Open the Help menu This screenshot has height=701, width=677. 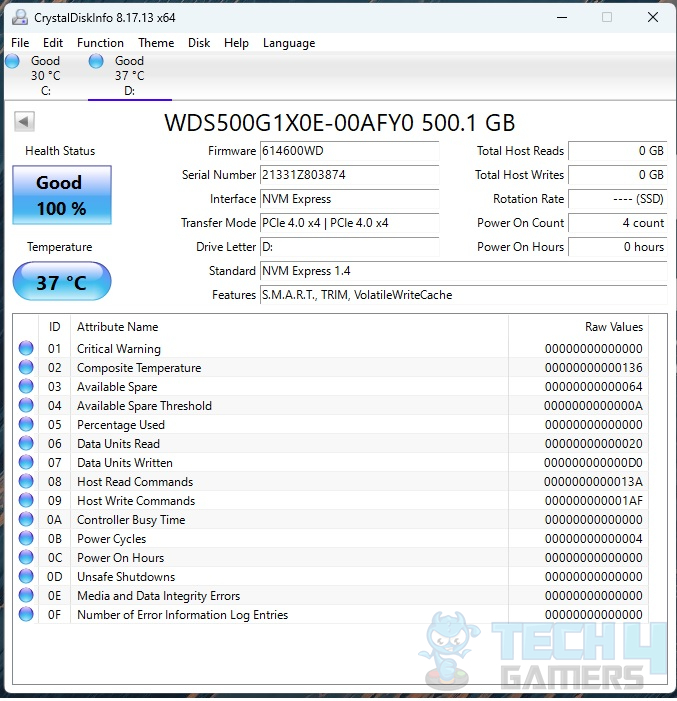(x=236, y=43)
